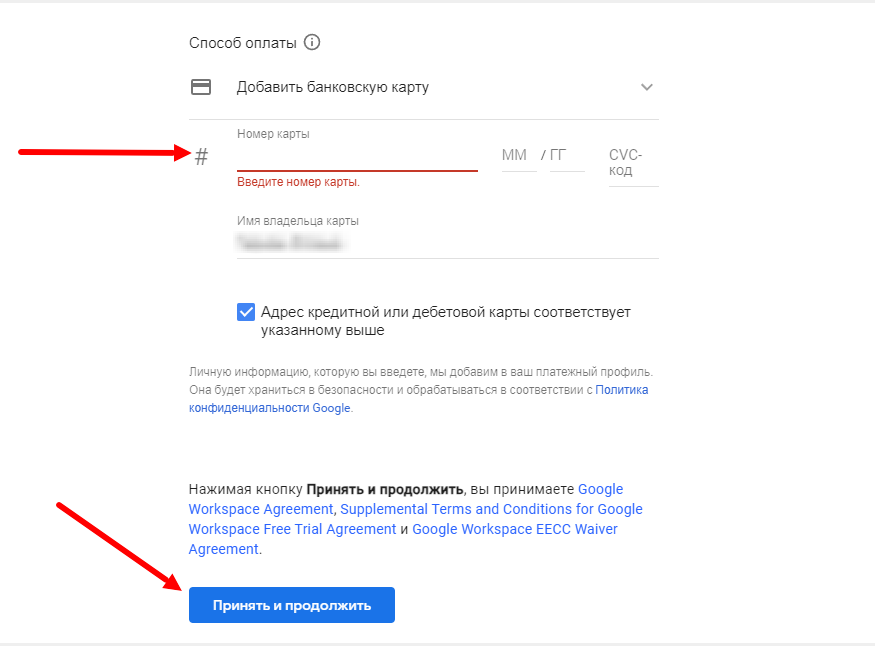Expand the payment method chevron arrow

pos(647,87)
